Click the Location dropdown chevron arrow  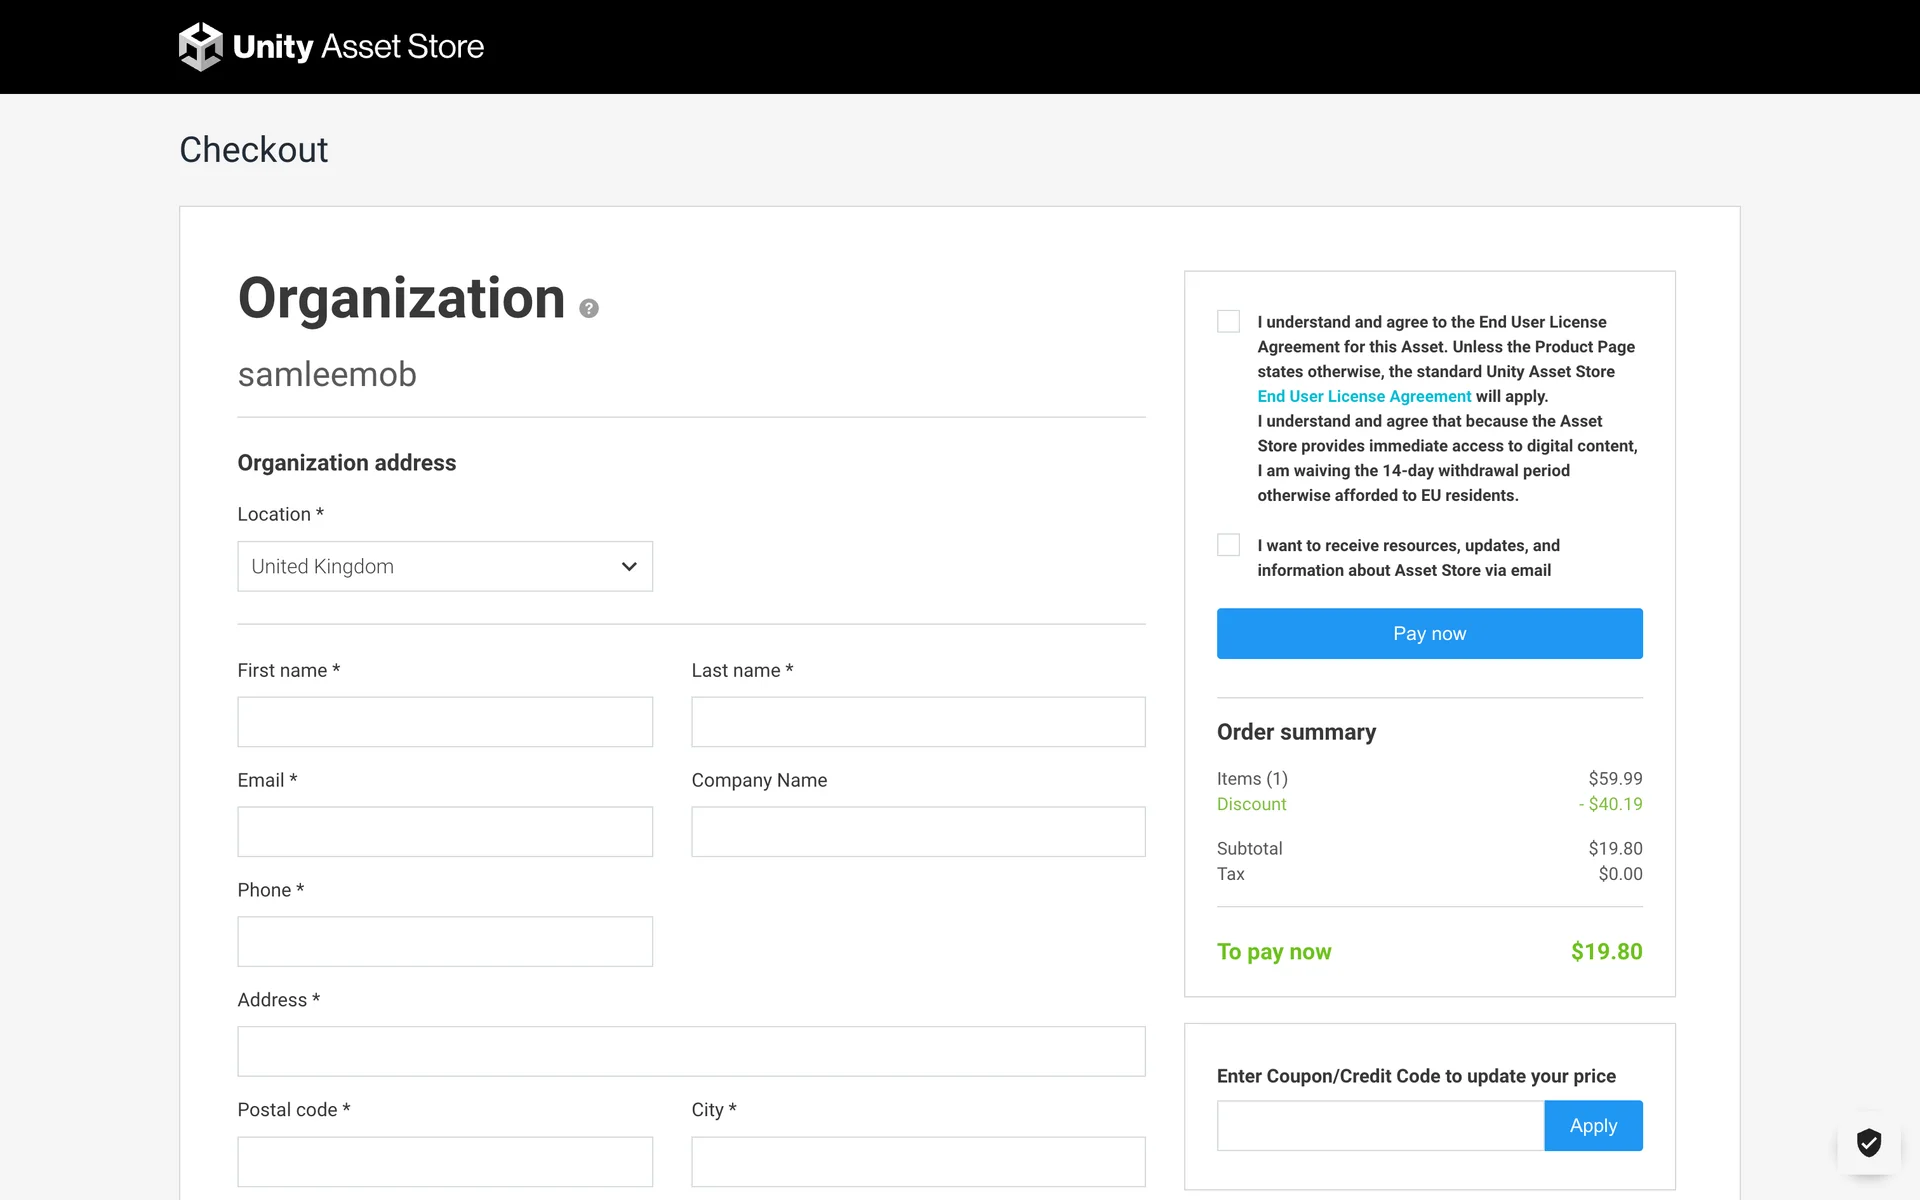click(629, 566)
